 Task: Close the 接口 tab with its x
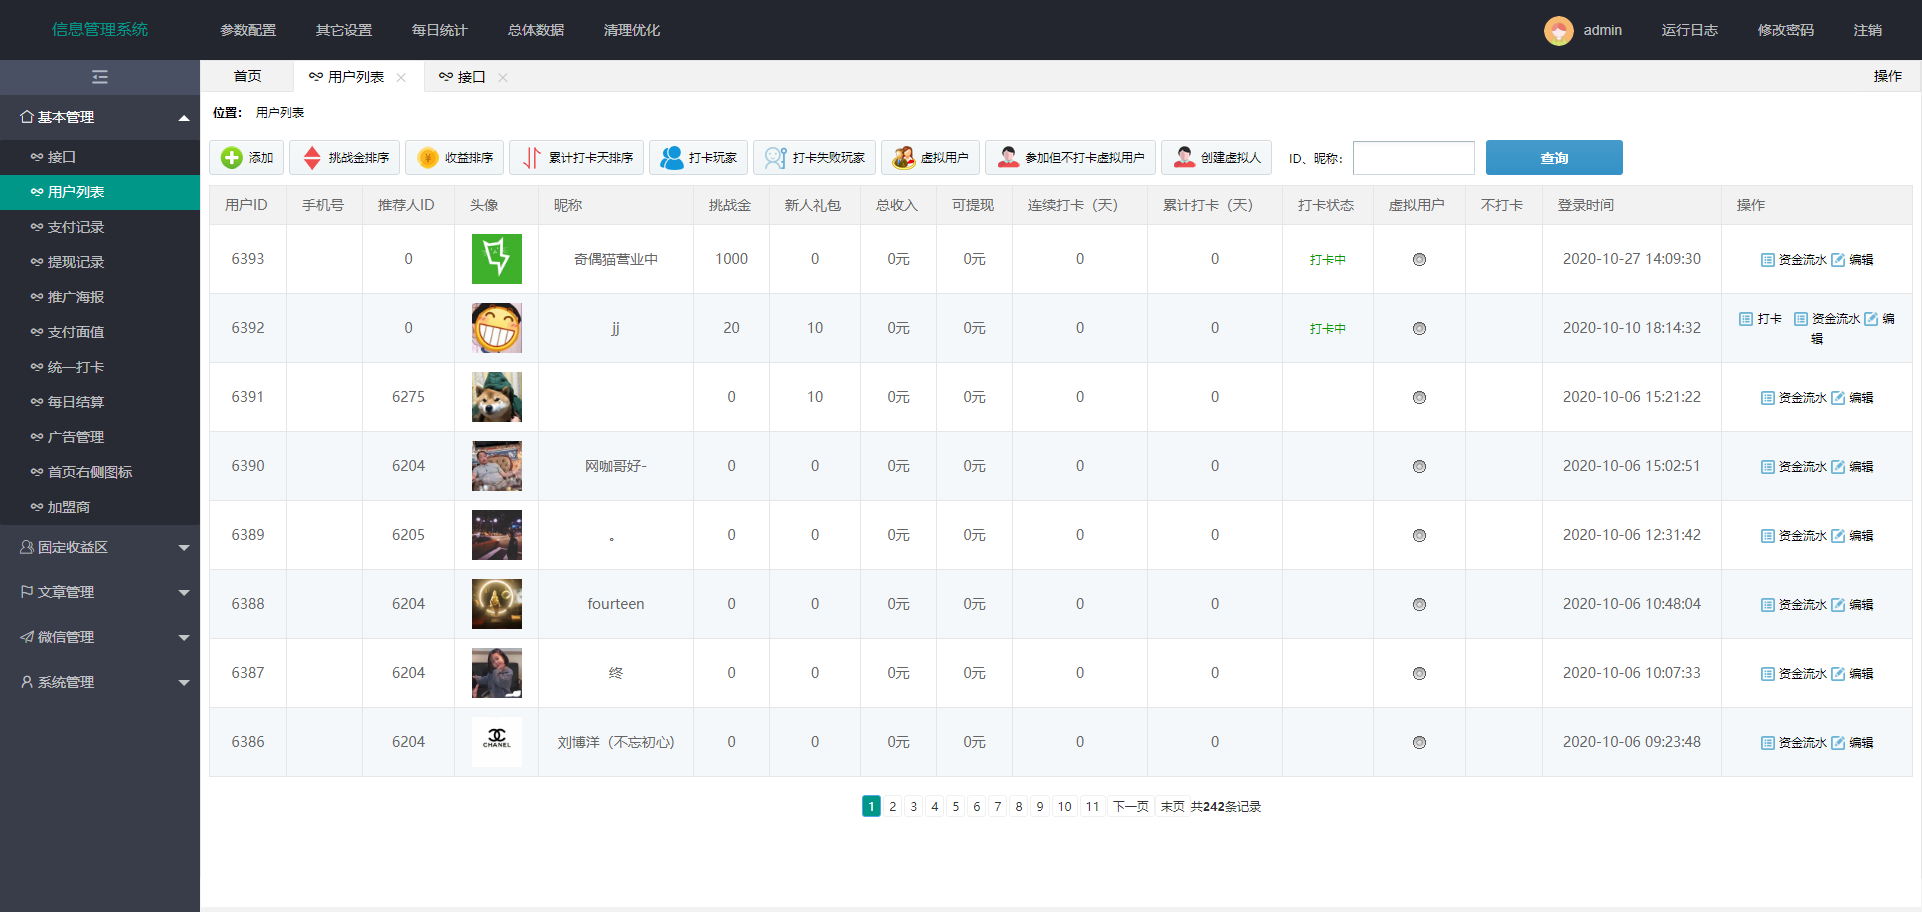[x=503, y=77]
